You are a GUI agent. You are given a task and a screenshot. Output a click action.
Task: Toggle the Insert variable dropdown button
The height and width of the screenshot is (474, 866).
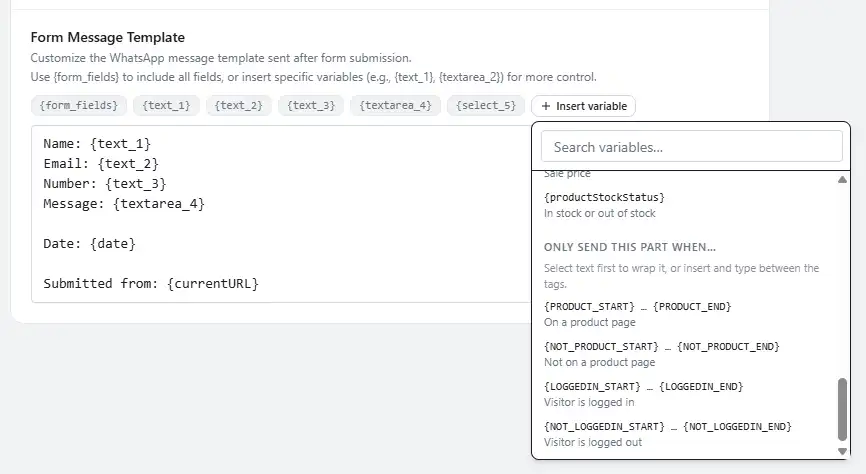click(x=583, y=106)
